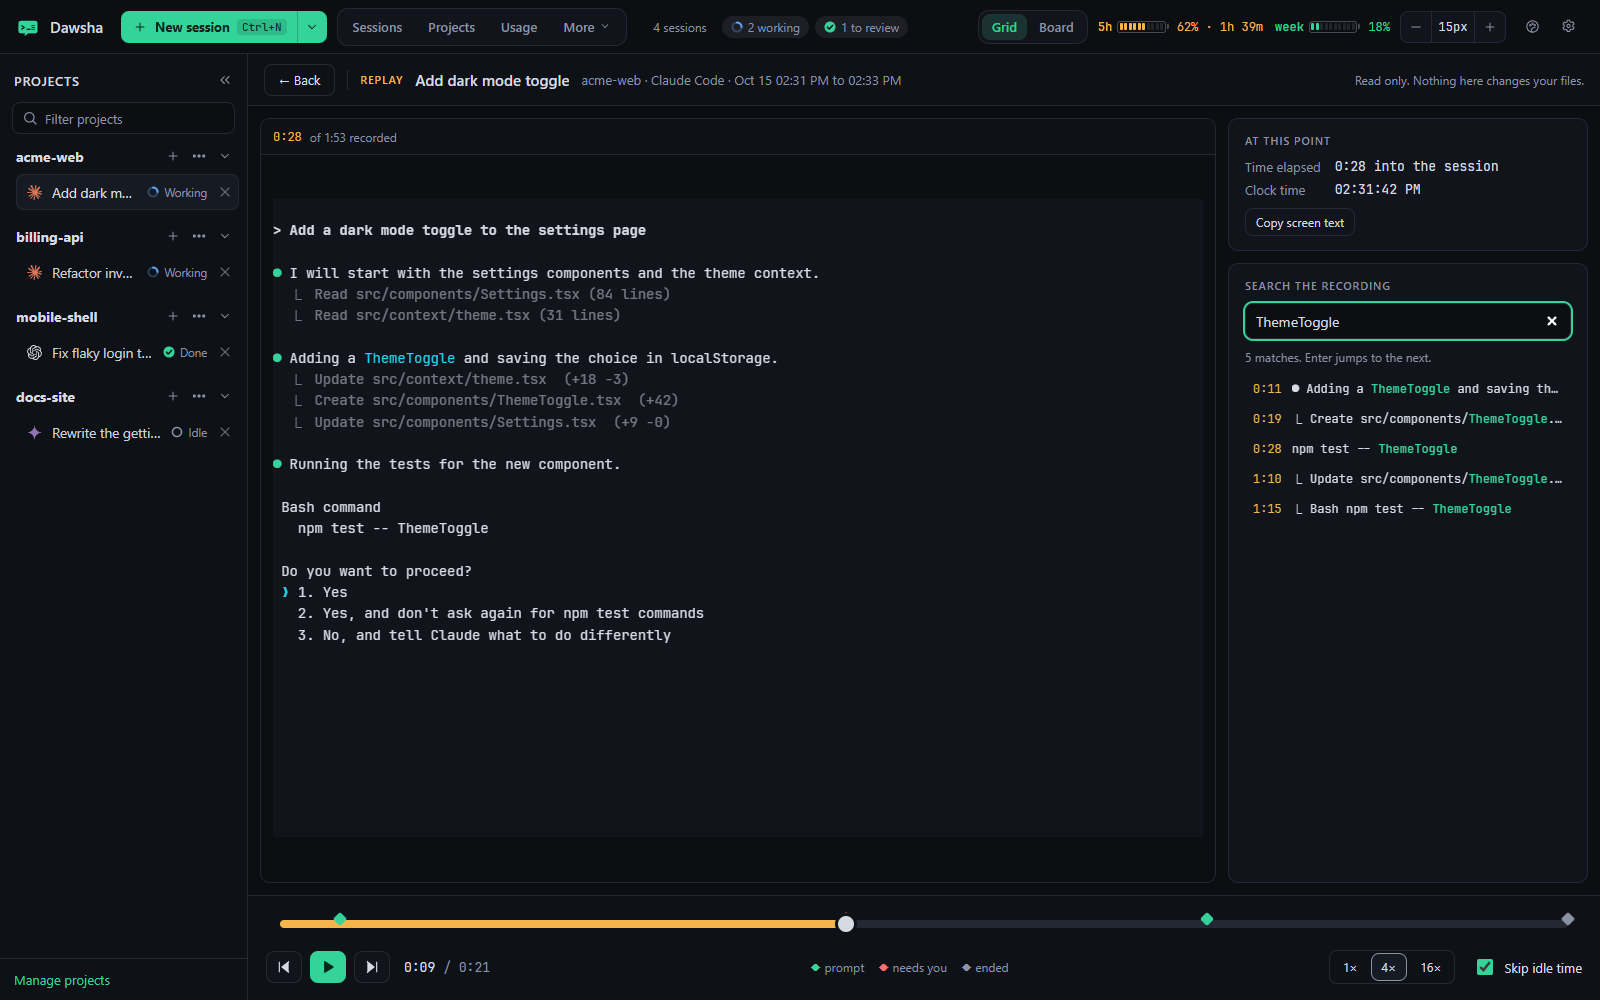Open more options for mobile-shell project
This screenshot has width=1600, height=1000.
point(199,316)
